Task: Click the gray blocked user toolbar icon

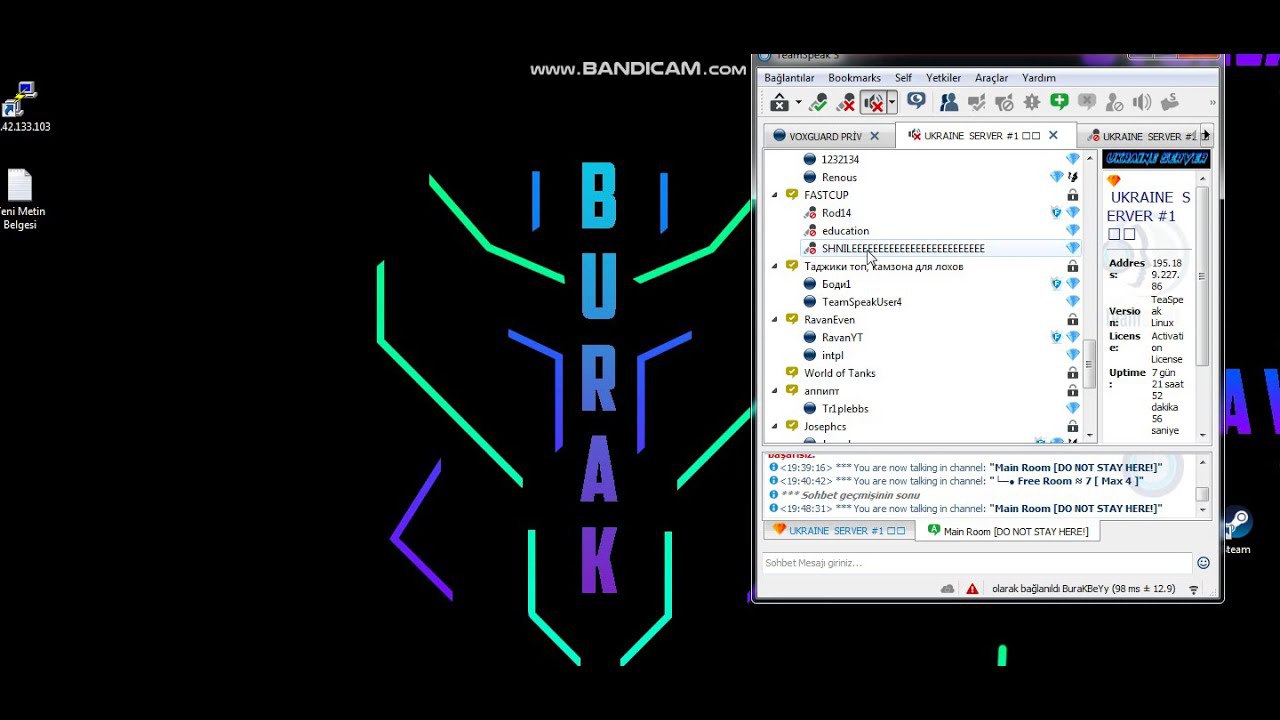Action: click(x=1114, y=103)
